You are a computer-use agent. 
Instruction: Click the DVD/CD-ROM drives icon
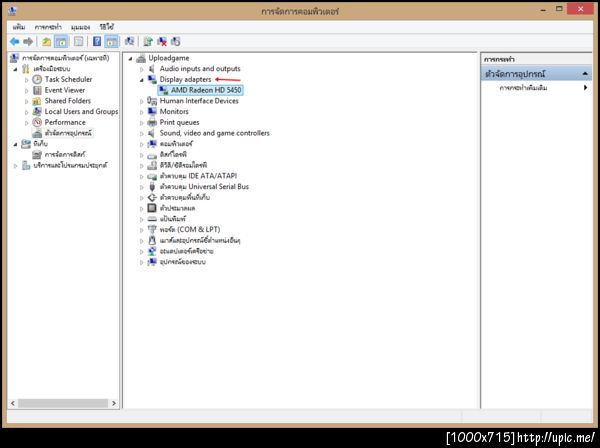(152, 165)
